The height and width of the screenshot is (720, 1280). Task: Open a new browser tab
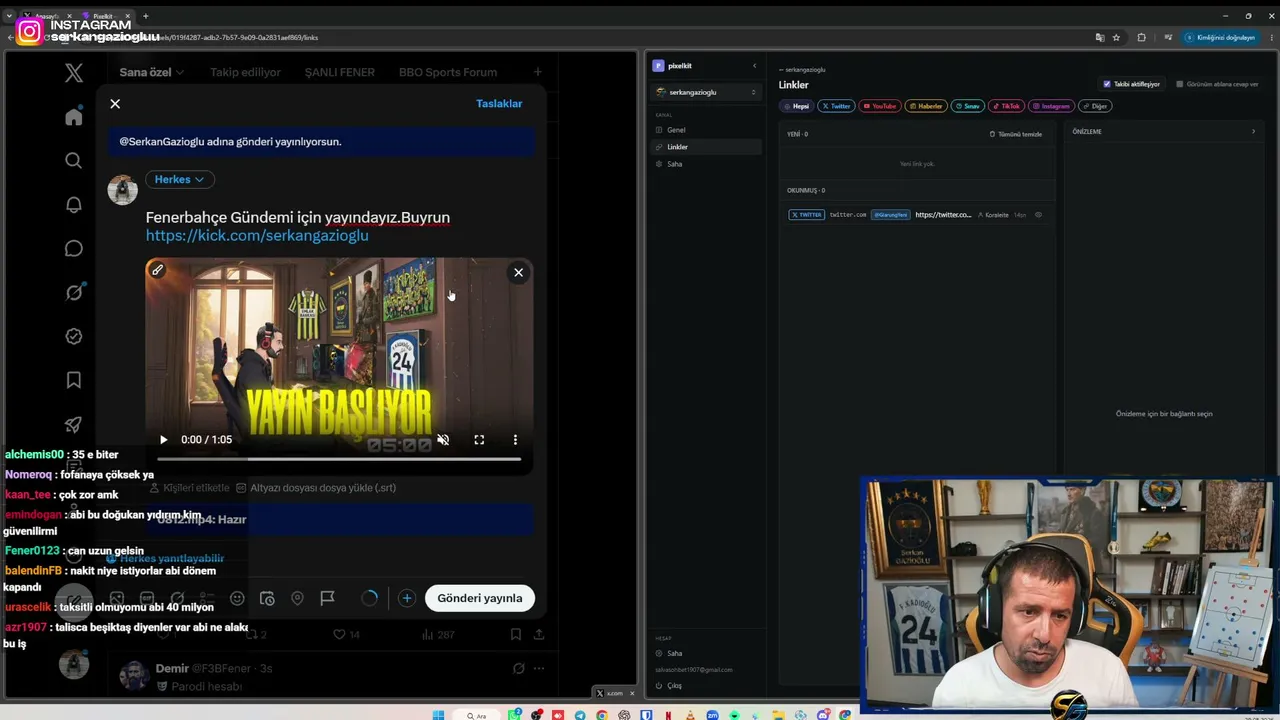pyautogui.click(x=145, y=16)
